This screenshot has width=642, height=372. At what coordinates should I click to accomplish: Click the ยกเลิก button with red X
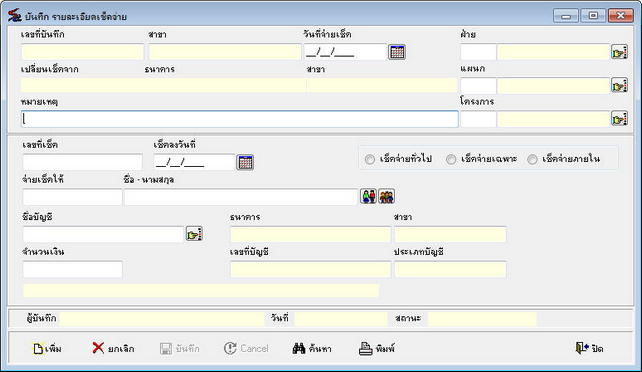[x=113, y=349]
